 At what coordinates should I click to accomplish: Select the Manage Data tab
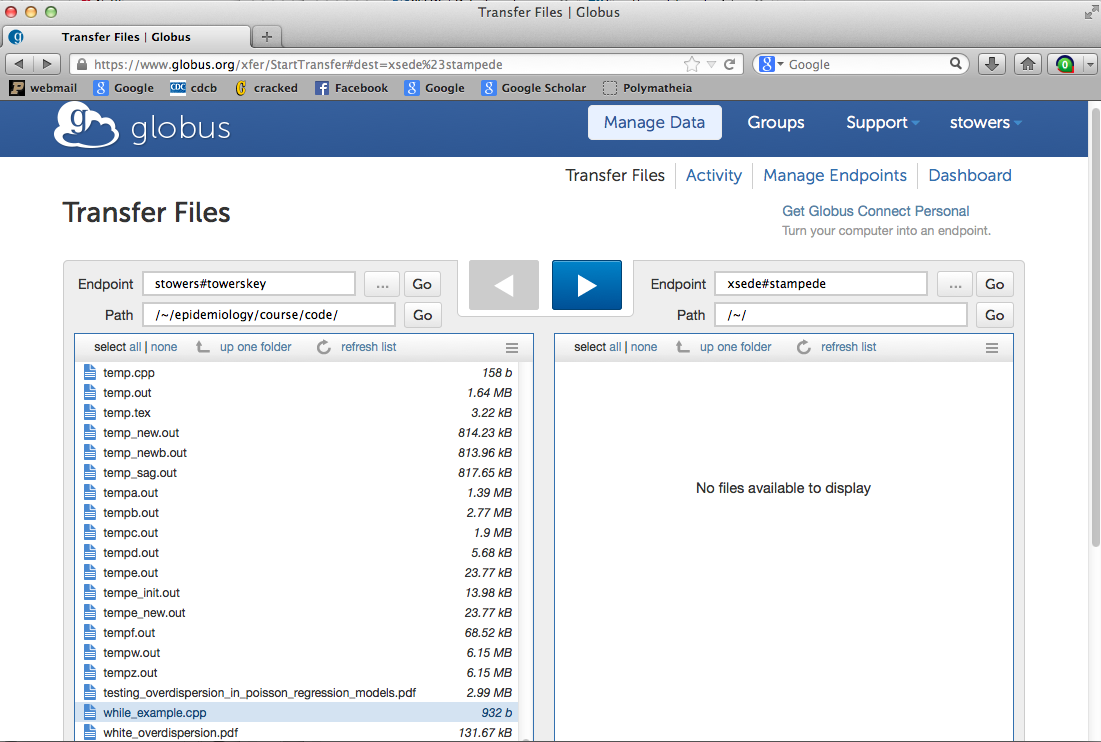click(x=654, y=122)
